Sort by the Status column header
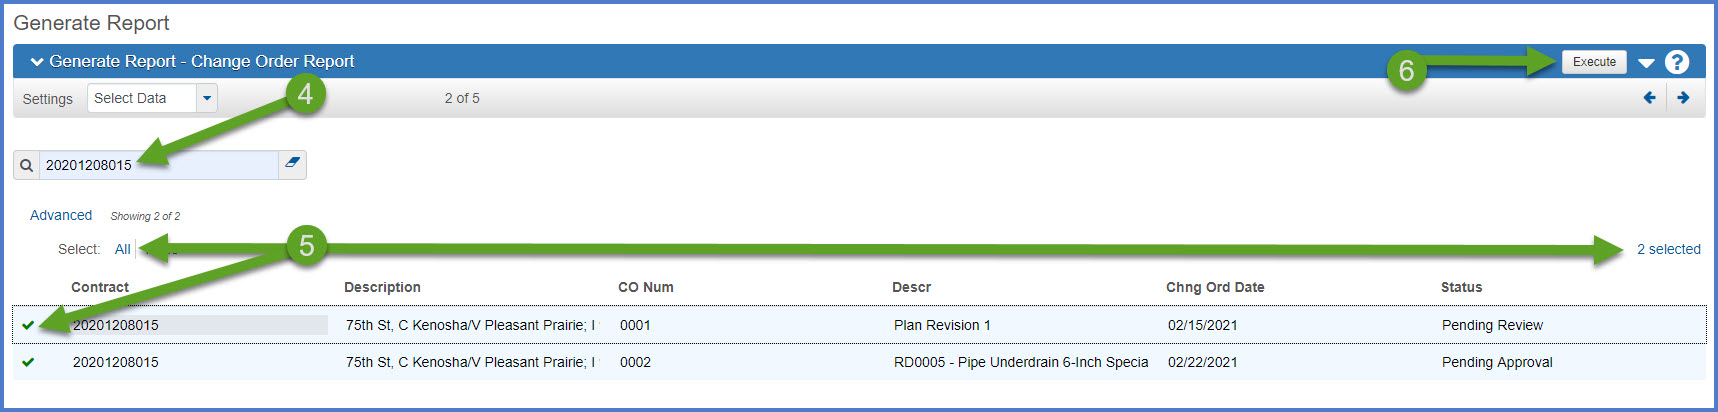This screenshot has width=1718, height=412. click(1461, 287)
